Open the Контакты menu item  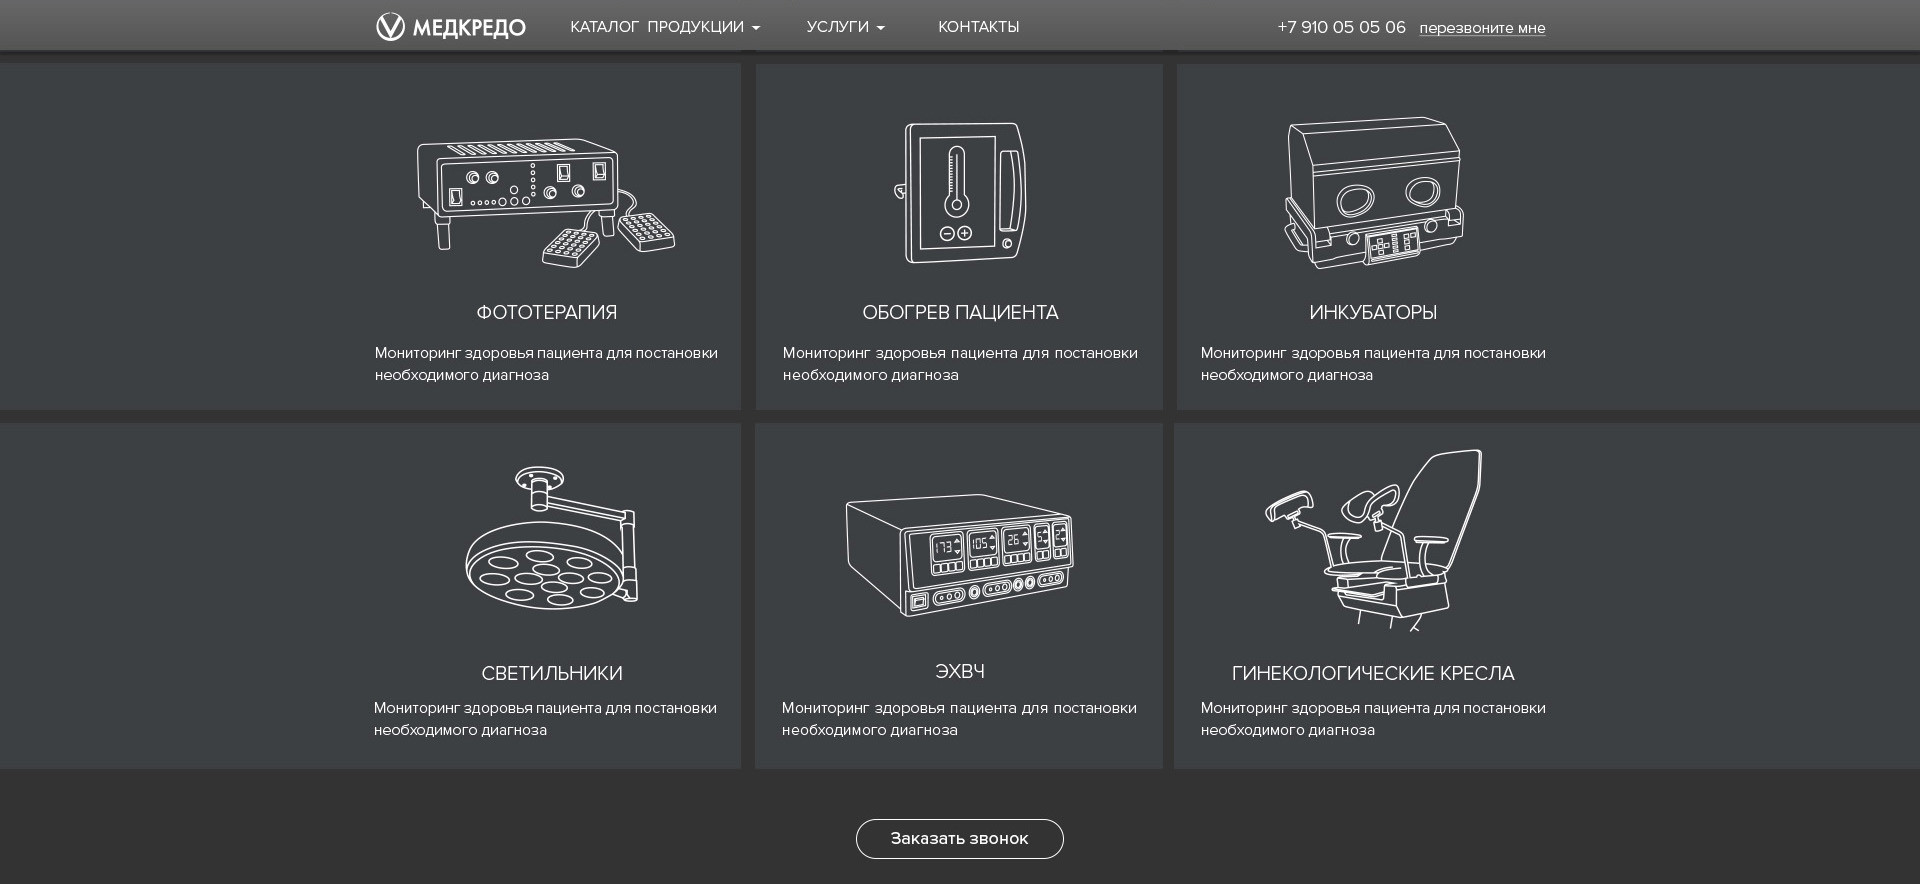pos(978,27)
